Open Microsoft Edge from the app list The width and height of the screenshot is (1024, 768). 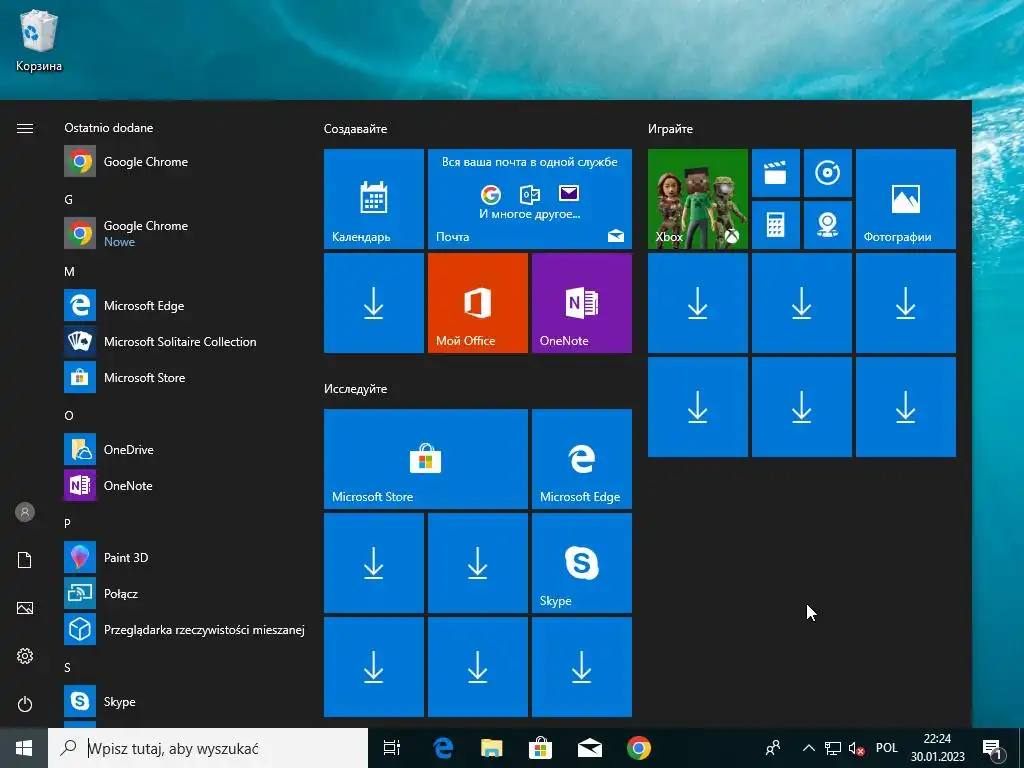click(x=183, y=305)
